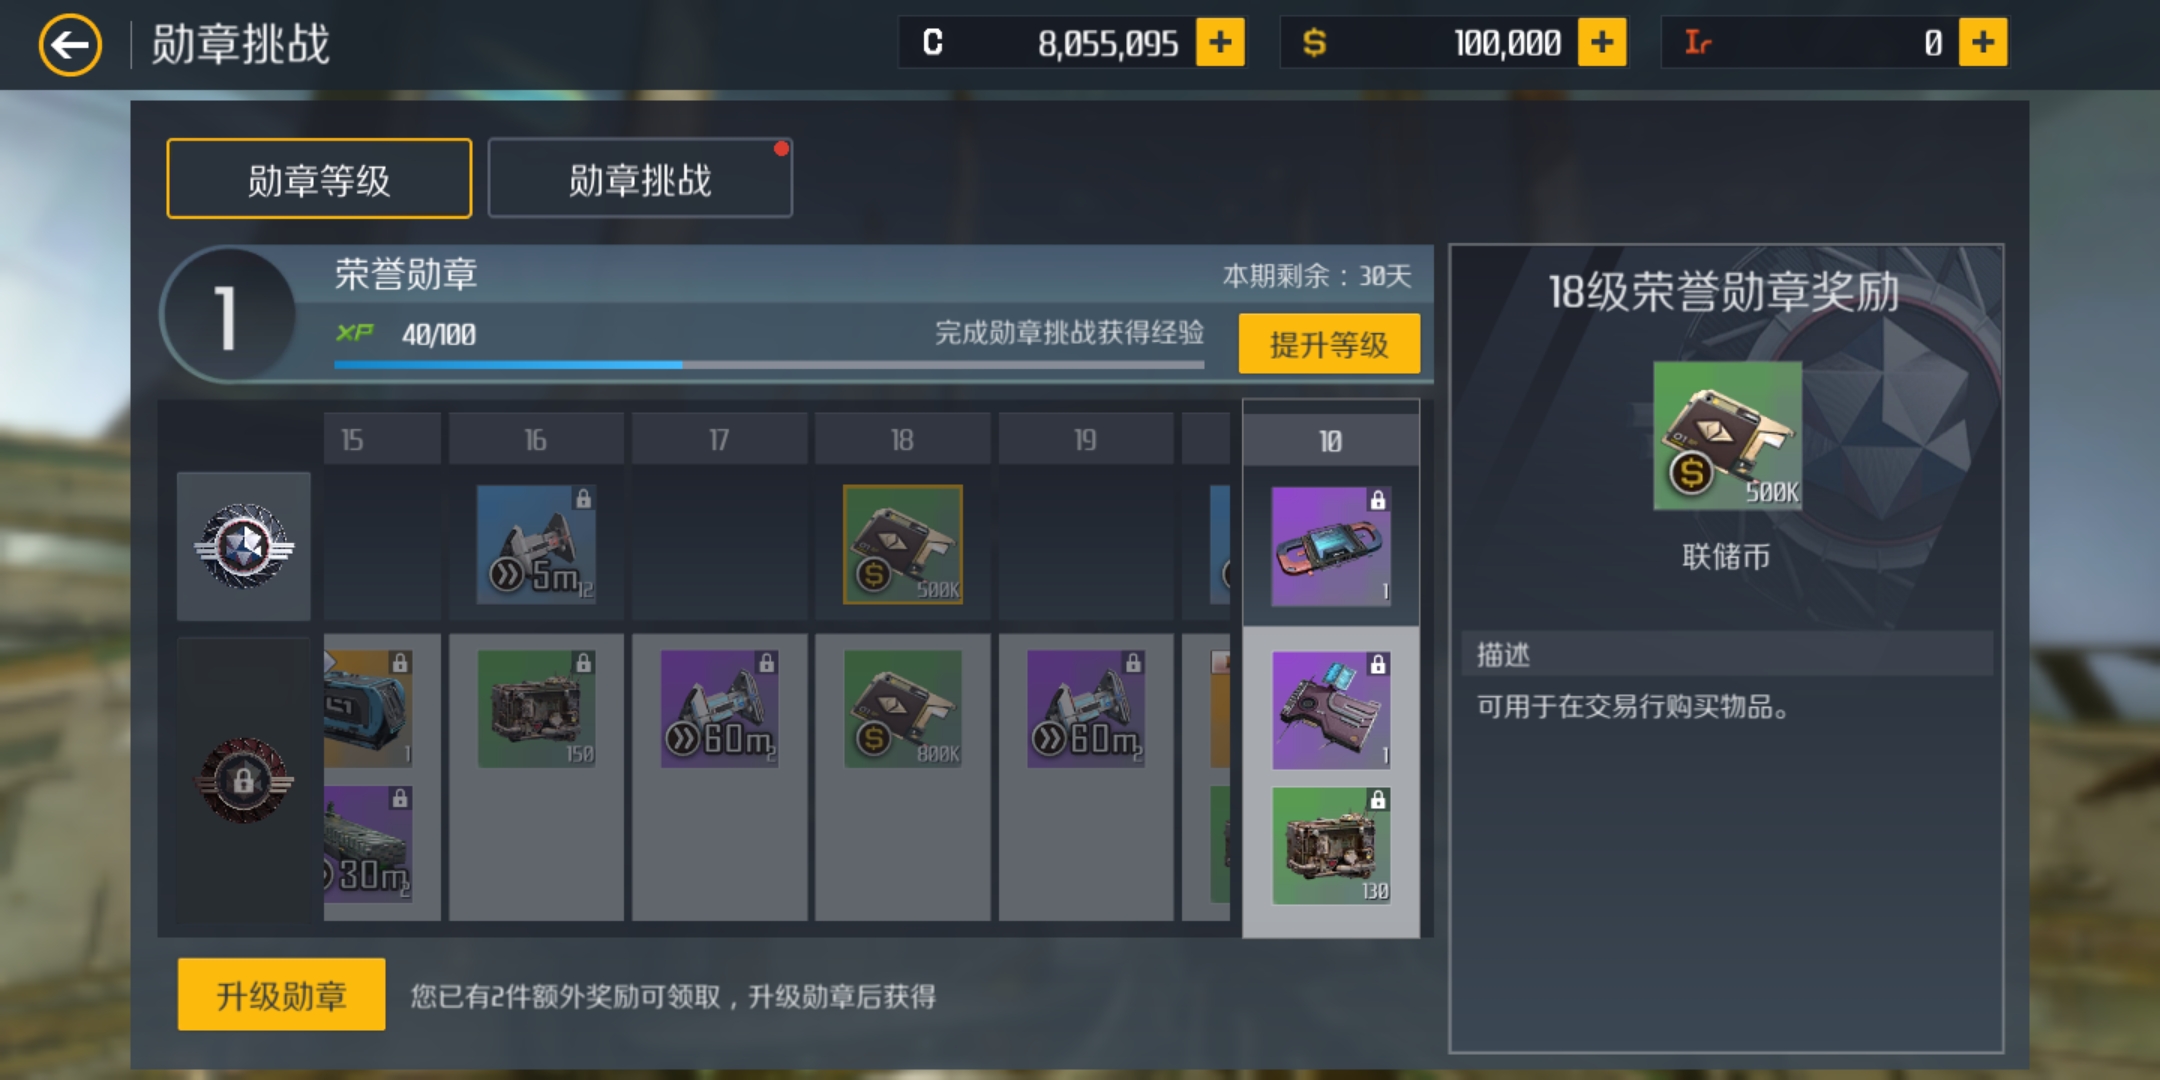2160x1080 pixels.
Task: Go back using the yellow arrow icon
Action: (x=70, y=45)
